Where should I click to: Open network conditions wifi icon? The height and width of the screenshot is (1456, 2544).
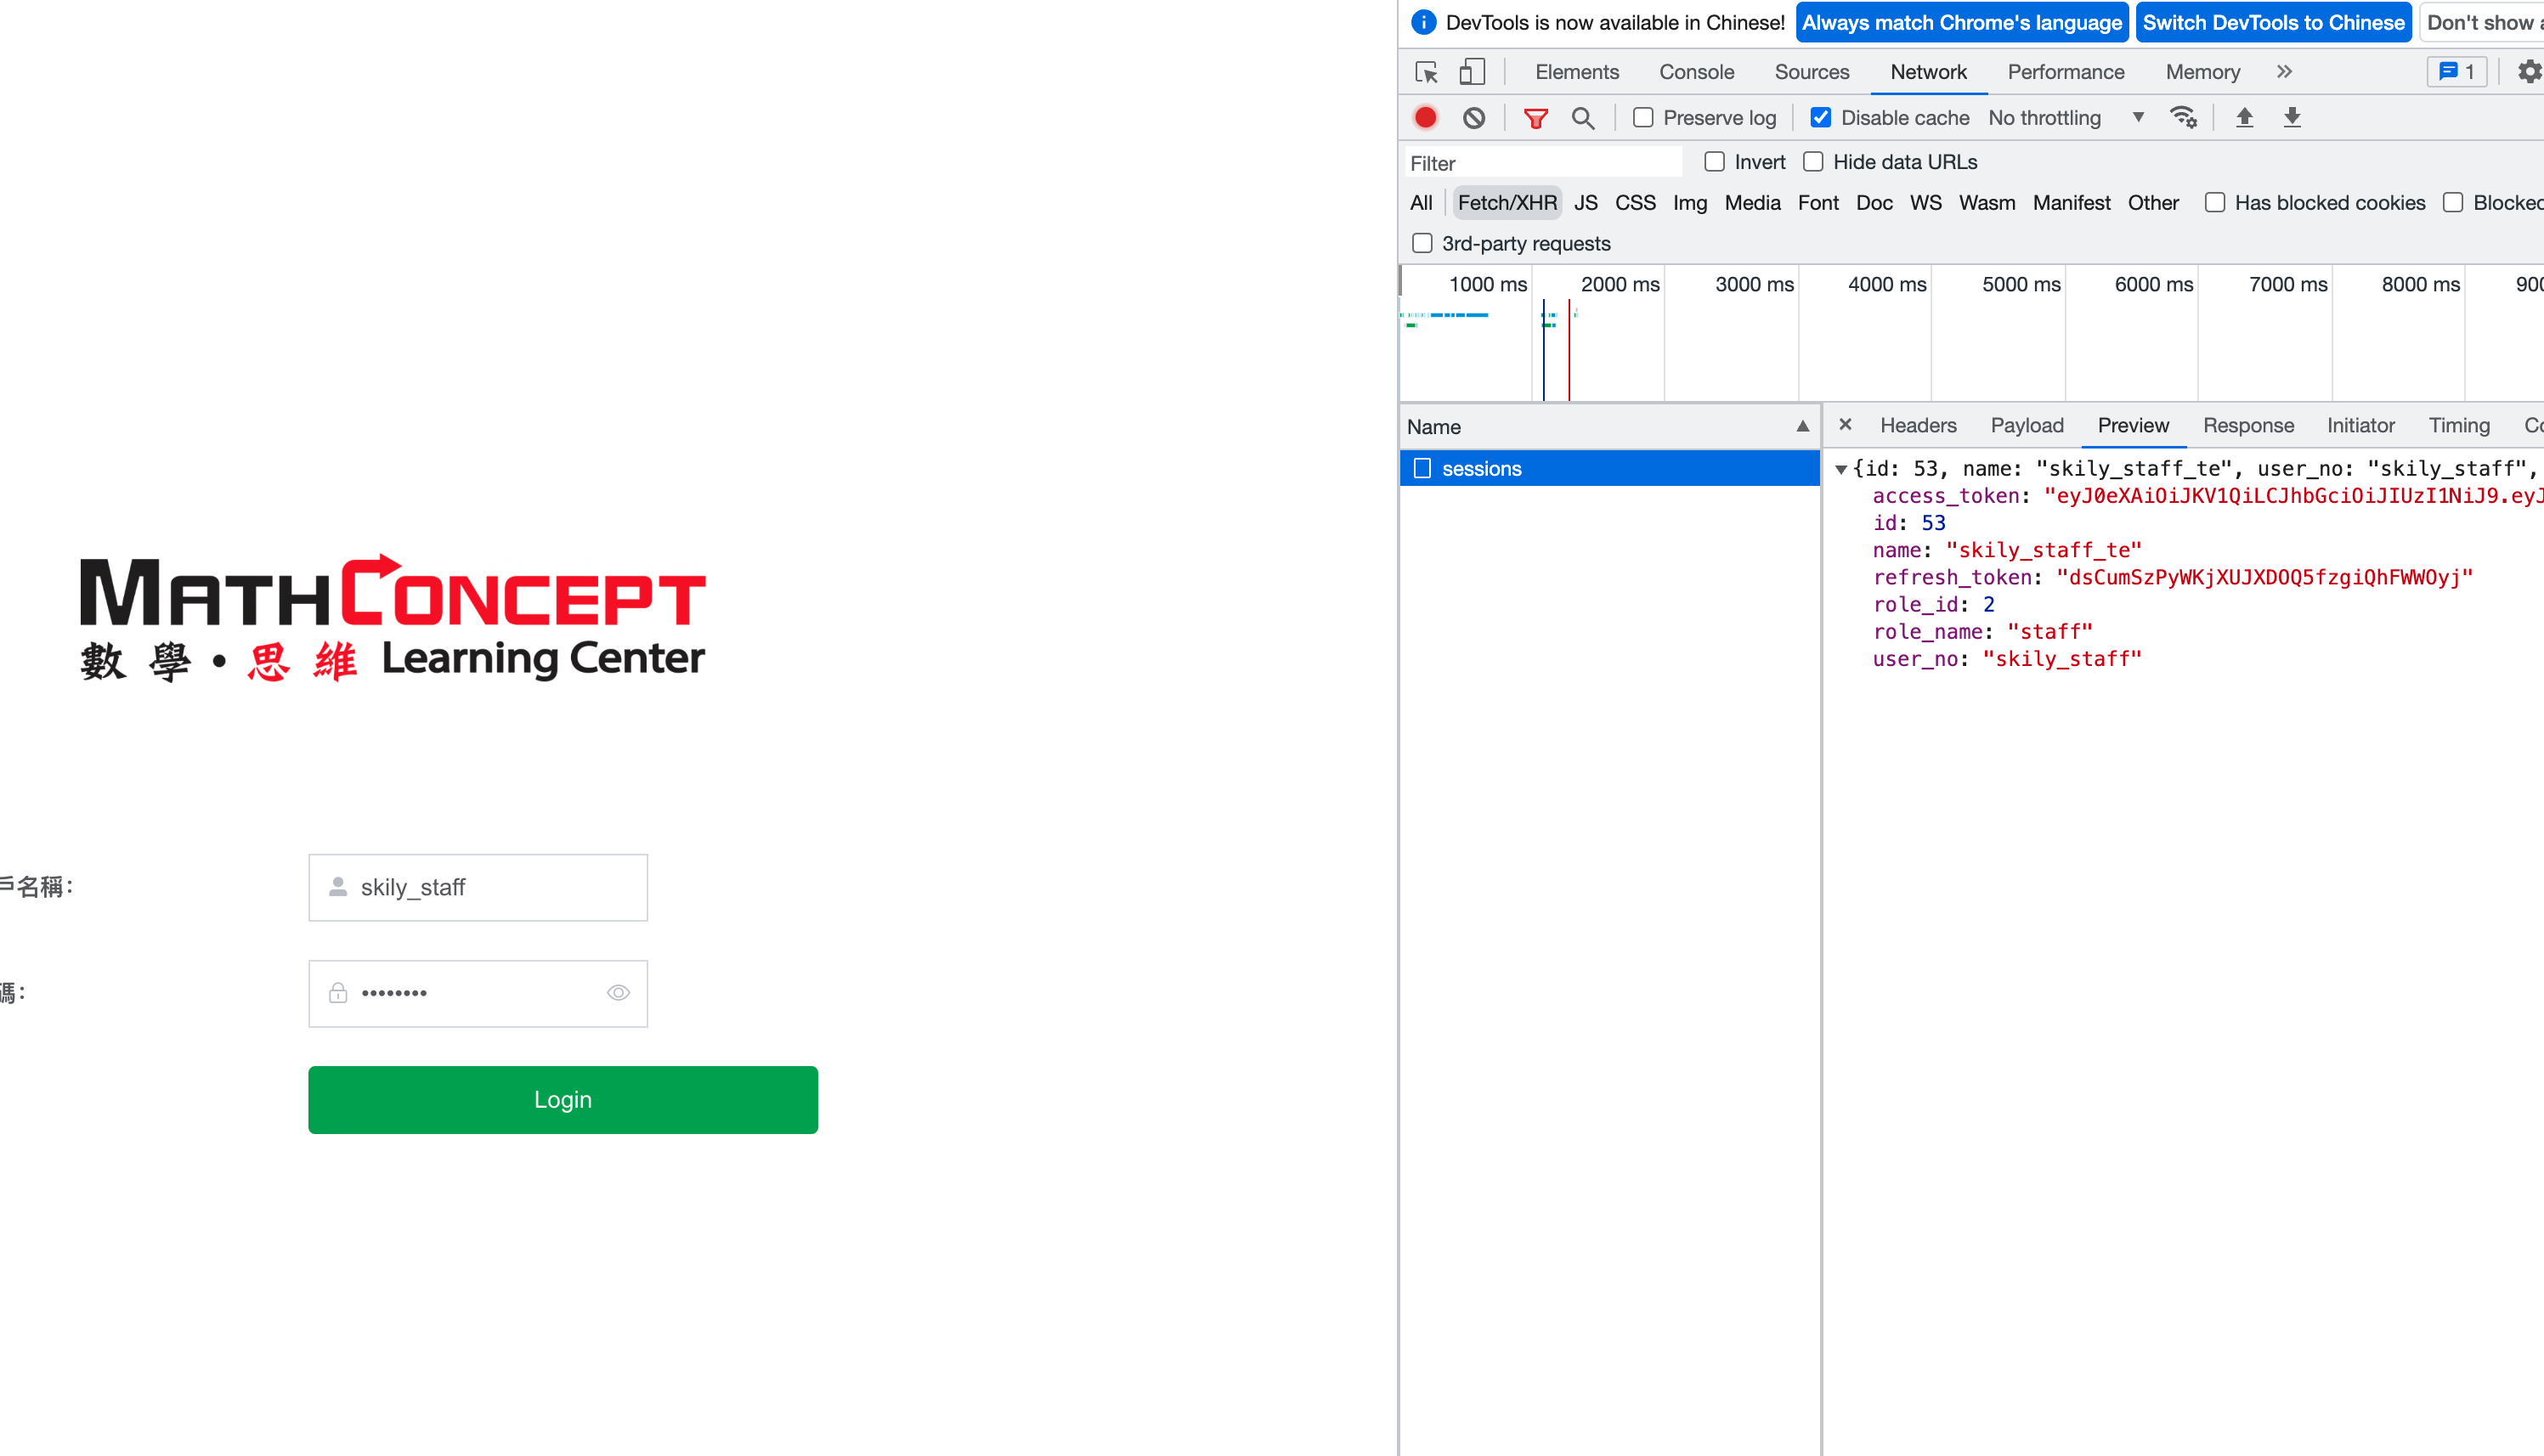coord(2182,118)
